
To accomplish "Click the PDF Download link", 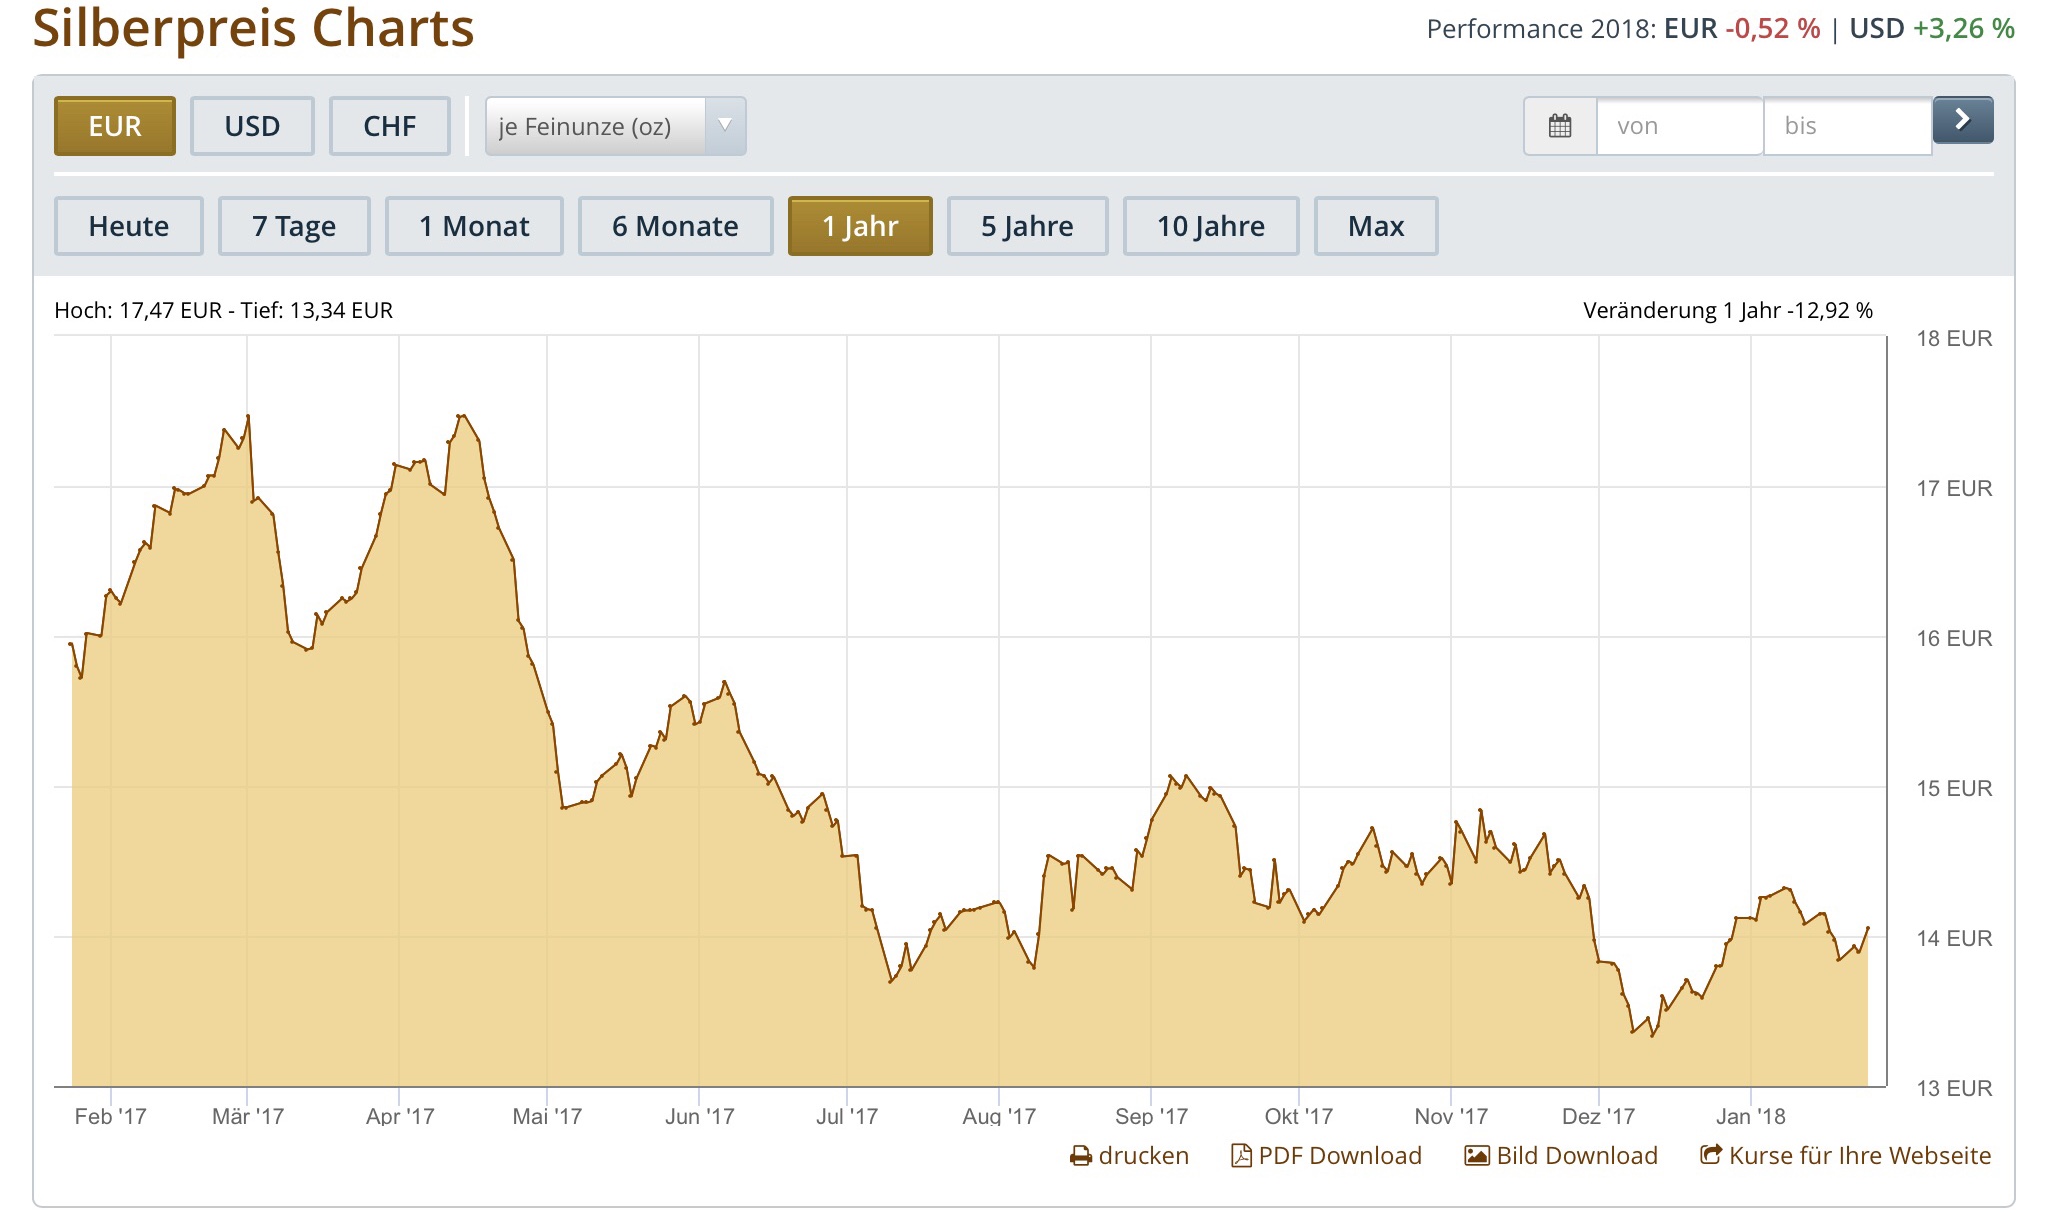I will pyautogui.click(x=1339, y=1156).
